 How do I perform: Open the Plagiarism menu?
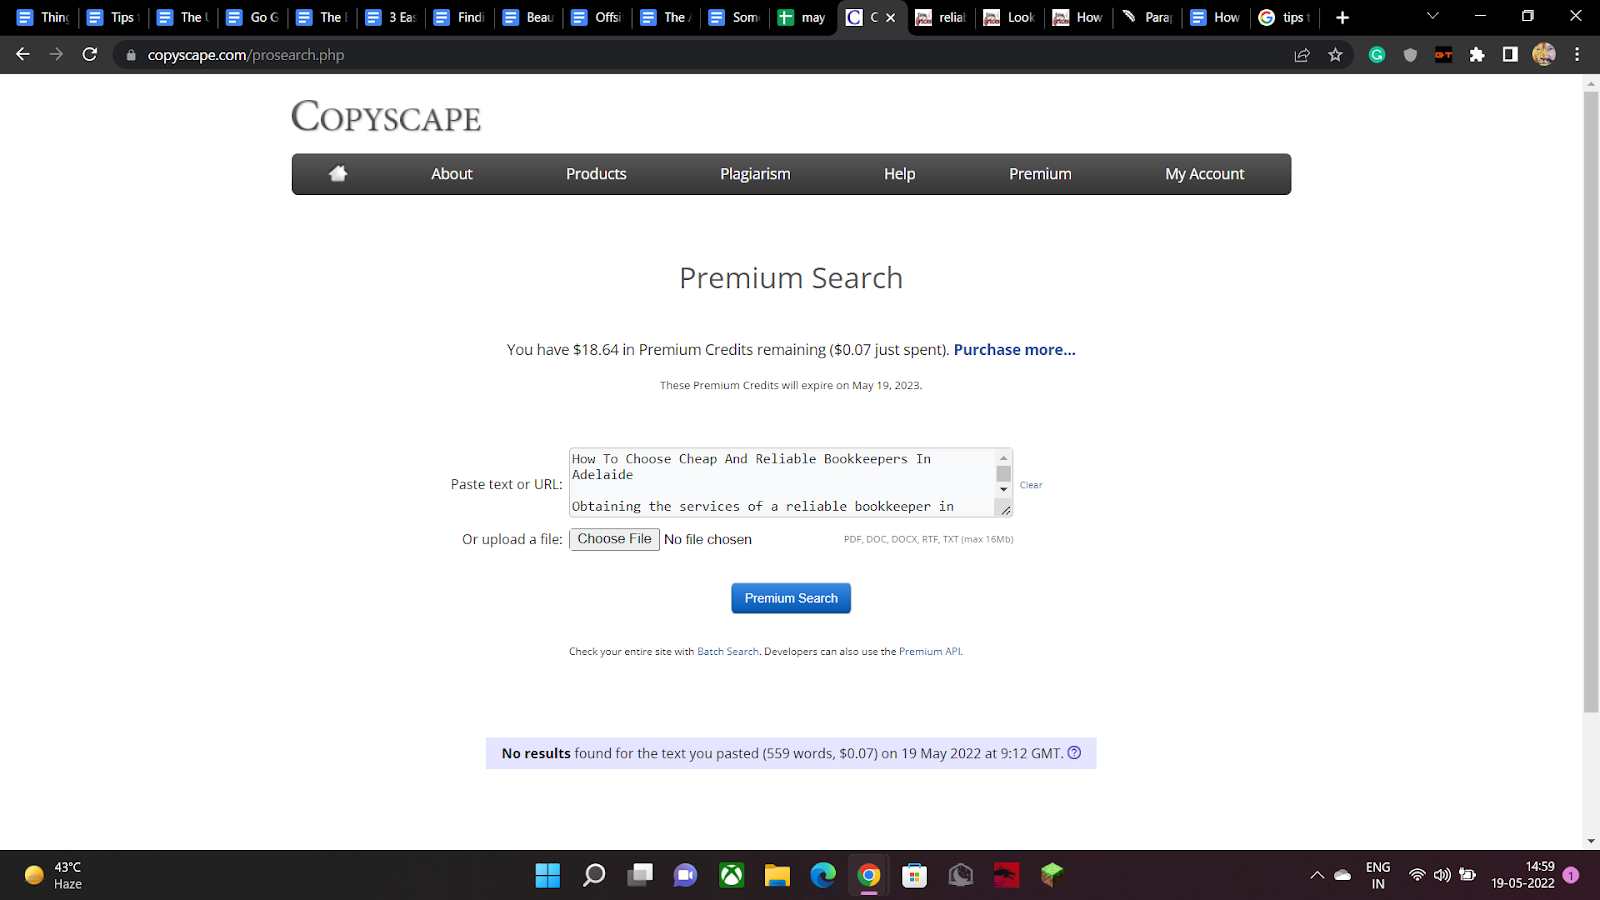click(x=755, y=174)
